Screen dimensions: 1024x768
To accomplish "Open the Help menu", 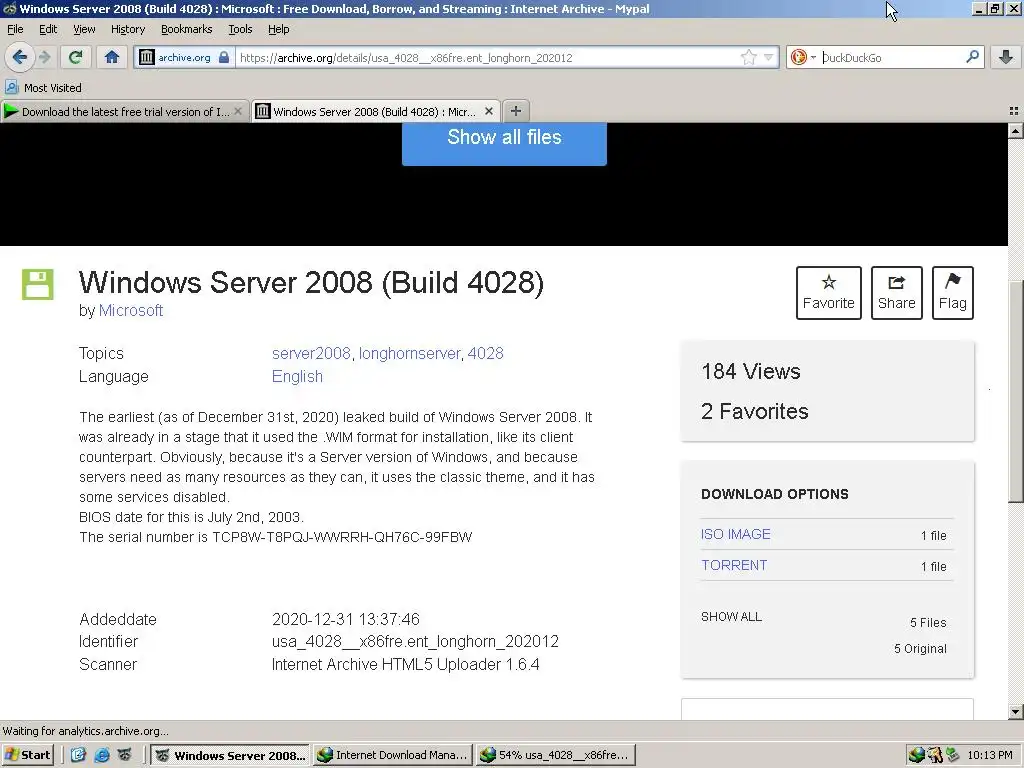I will (279, 29).
